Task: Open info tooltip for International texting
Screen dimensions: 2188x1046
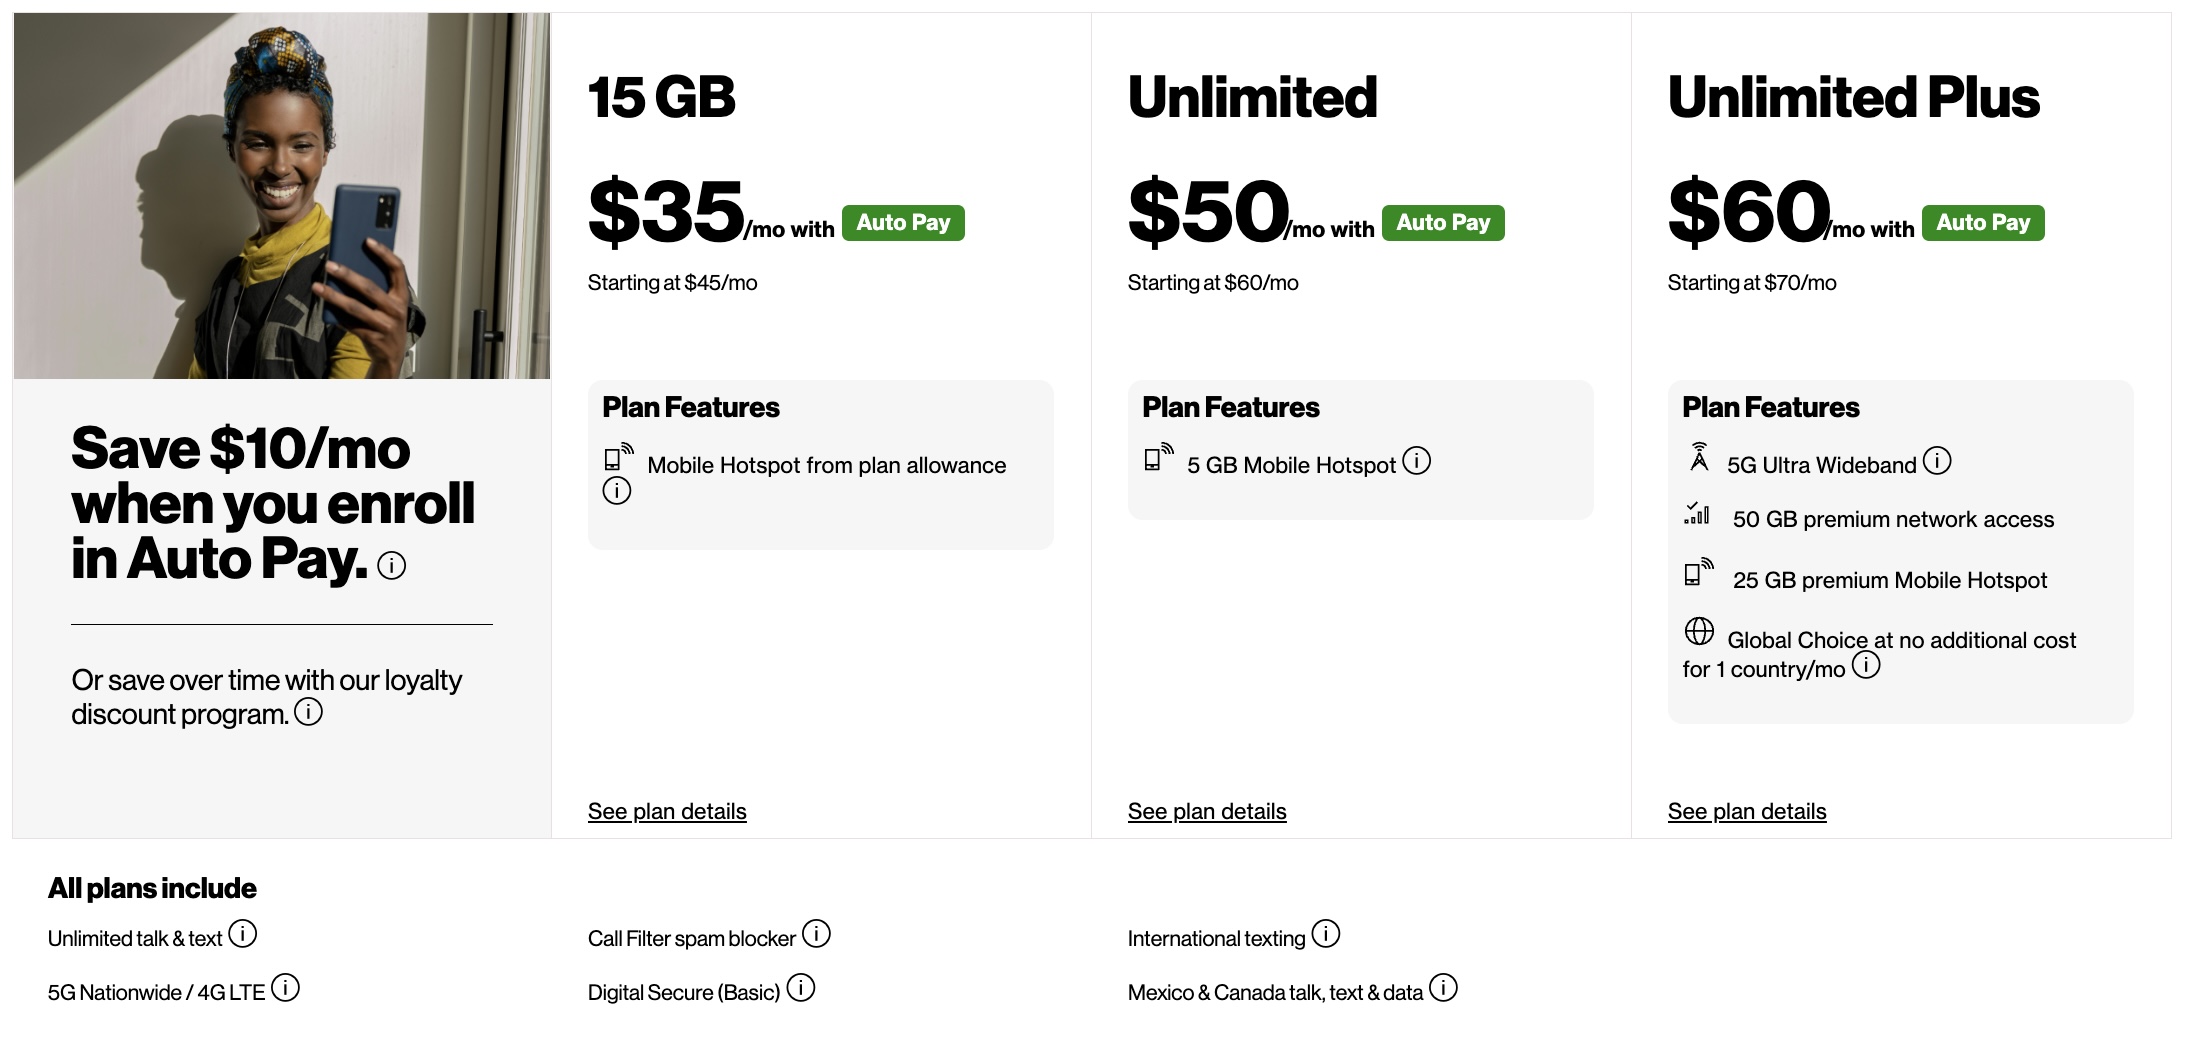Action: pos(1326,936)
